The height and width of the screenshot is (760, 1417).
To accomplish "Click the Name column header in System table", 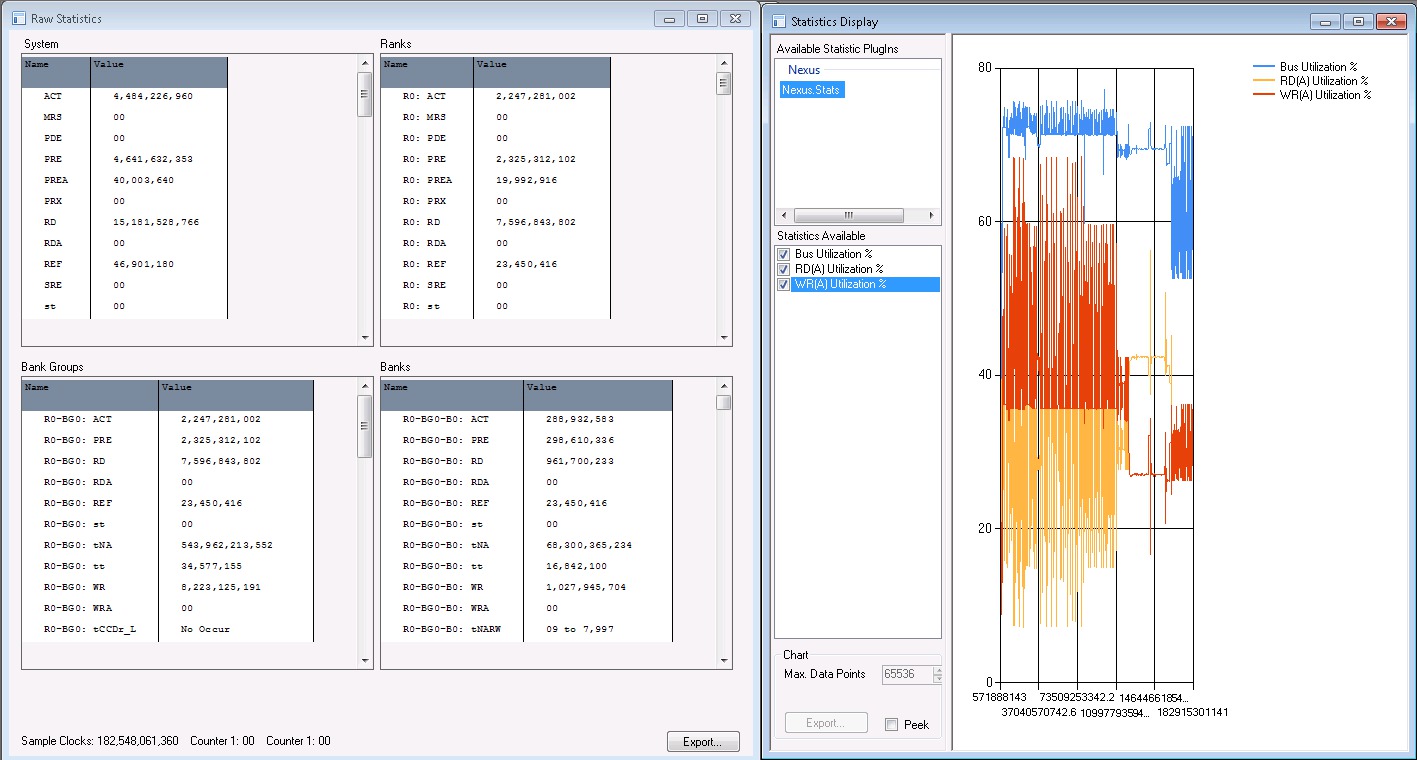I will pyautogui.click(x=56, y=71).
